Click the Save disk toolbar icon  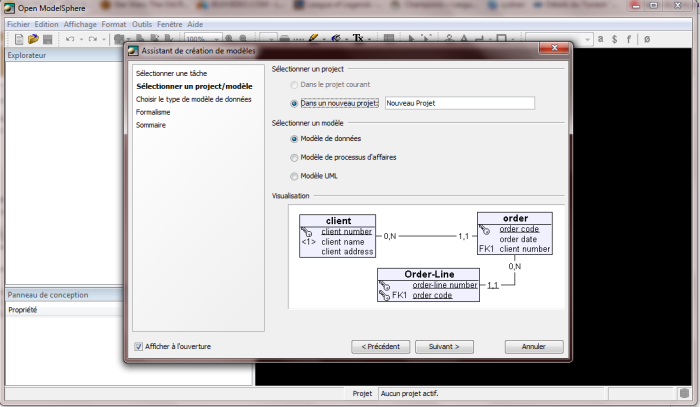pos(47,39)
